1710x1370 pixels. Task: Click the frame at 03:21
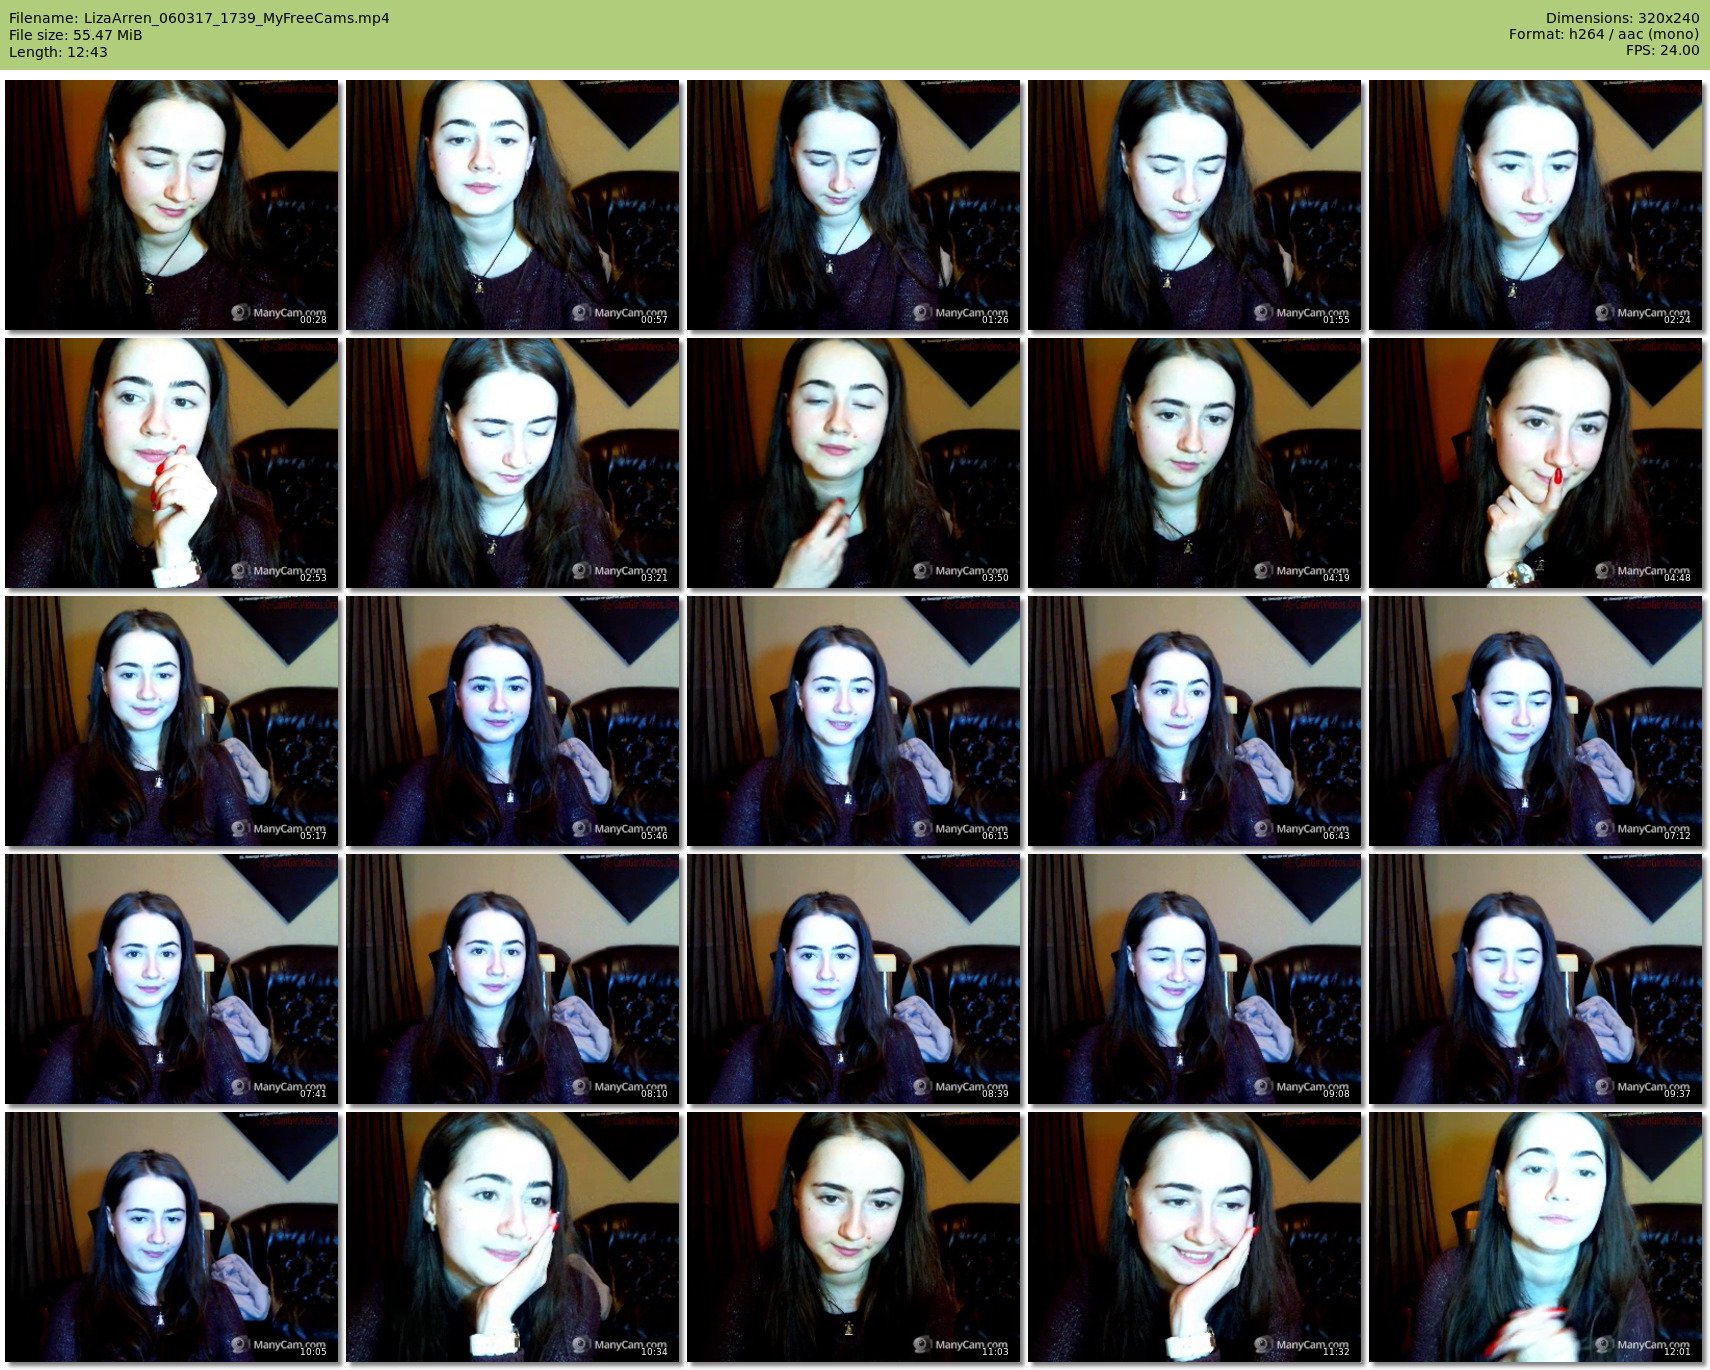(513, 463)
